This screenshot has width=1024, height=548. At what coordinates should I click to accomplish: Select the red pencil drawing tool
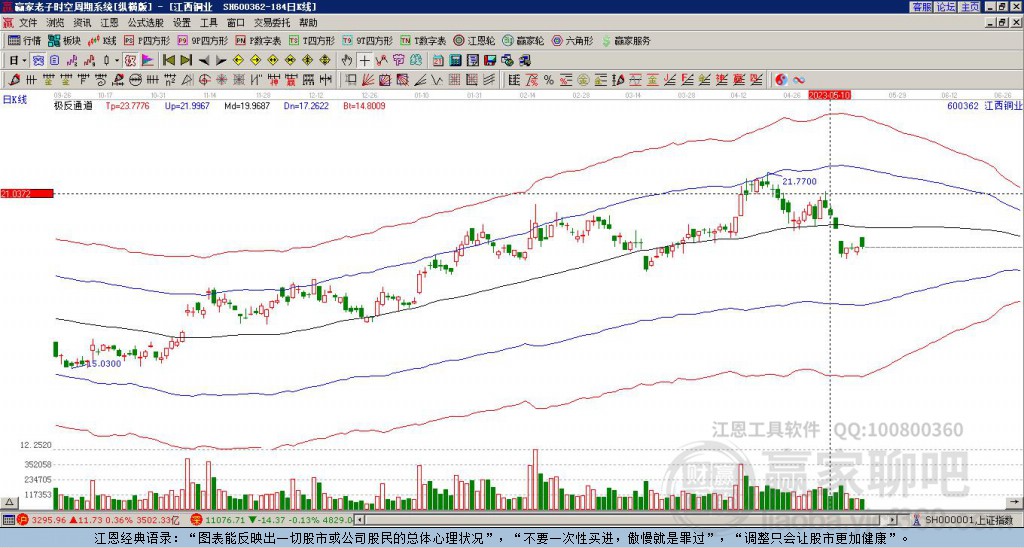(13, 80)
